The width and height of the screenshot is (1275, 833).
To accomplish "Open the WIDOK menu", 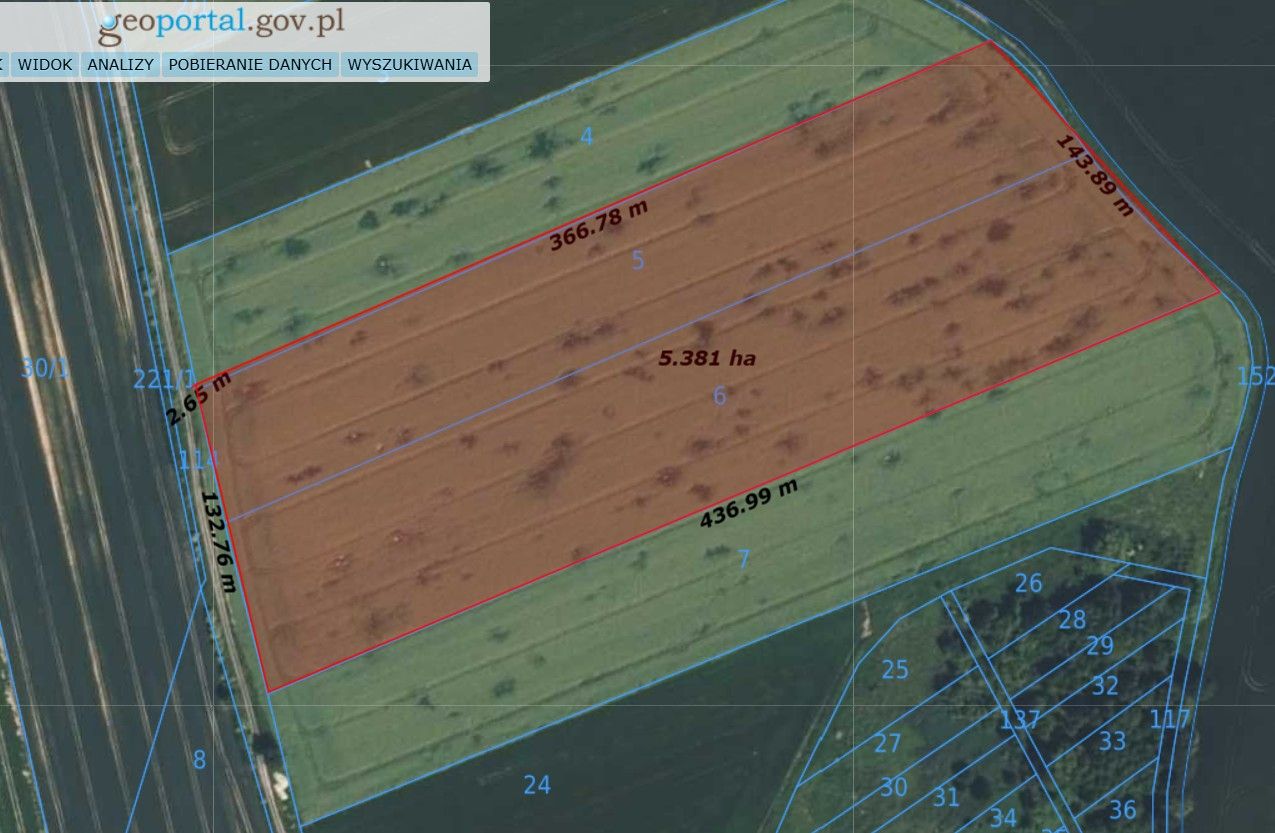I will (46, 65).
